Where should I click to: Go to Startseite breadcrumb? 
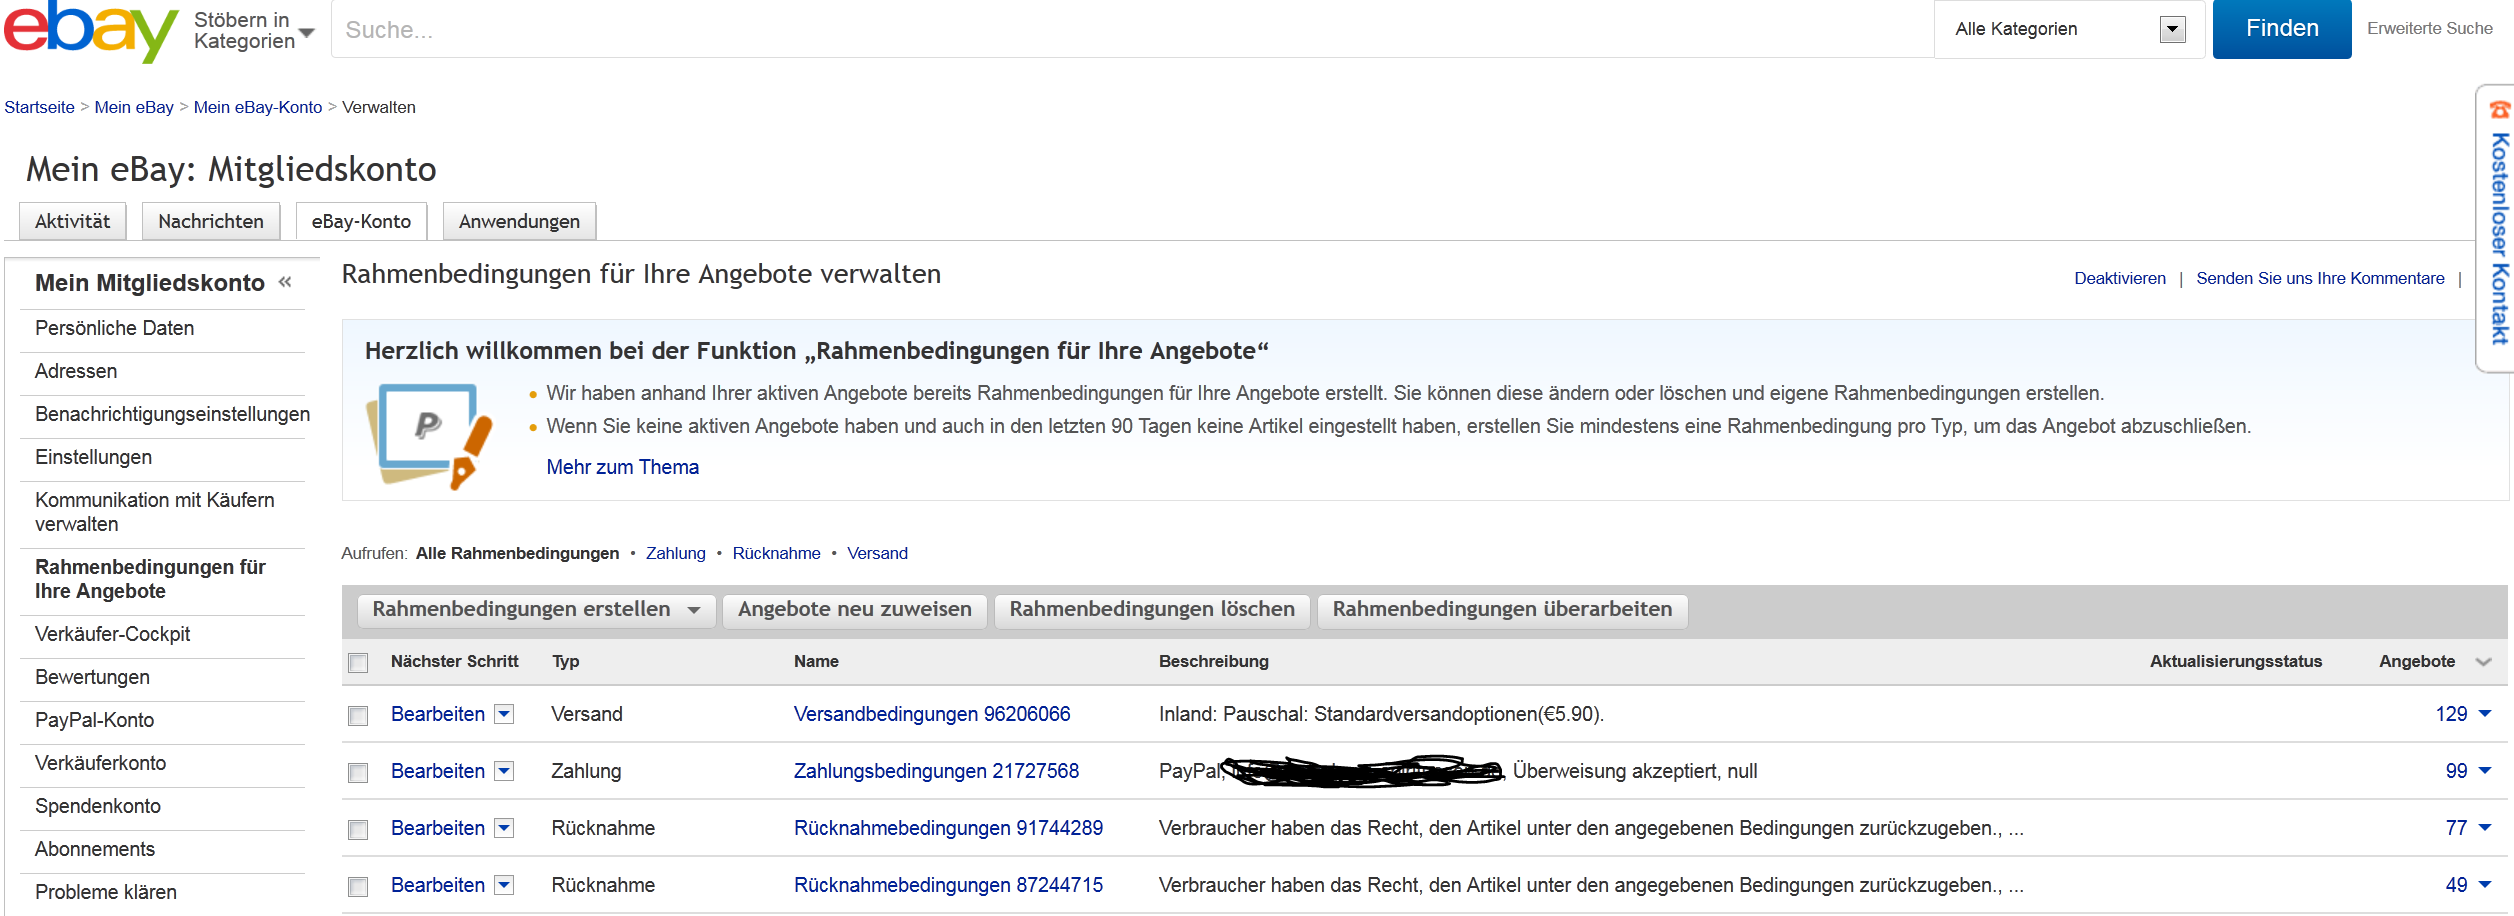[39, 107]
